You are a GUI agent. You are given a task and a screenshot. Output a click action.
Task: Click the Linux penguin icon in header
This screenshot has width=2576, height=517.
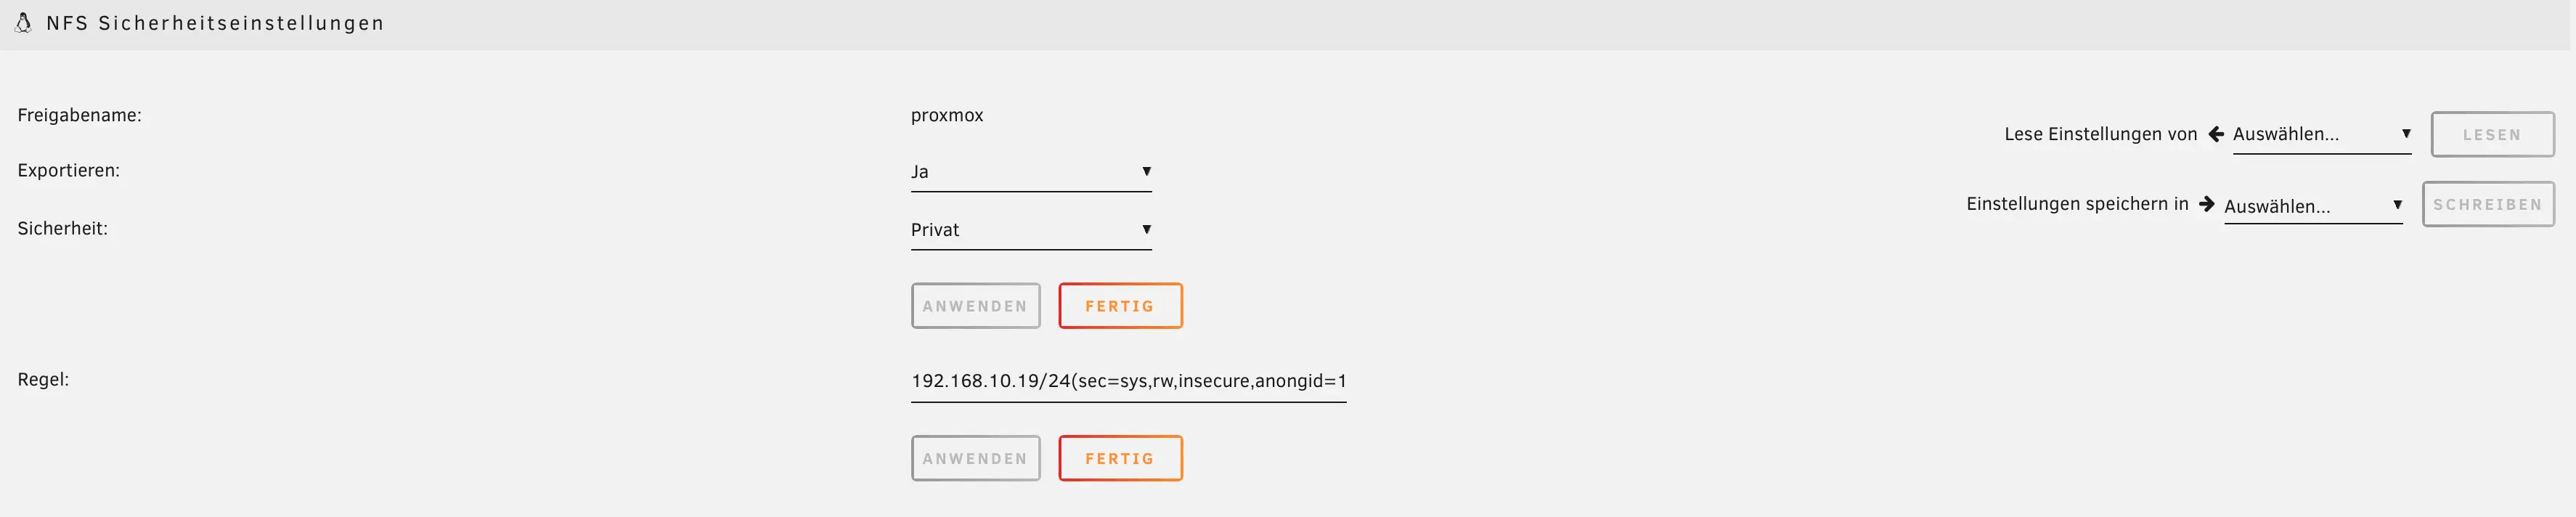(23, 22)
